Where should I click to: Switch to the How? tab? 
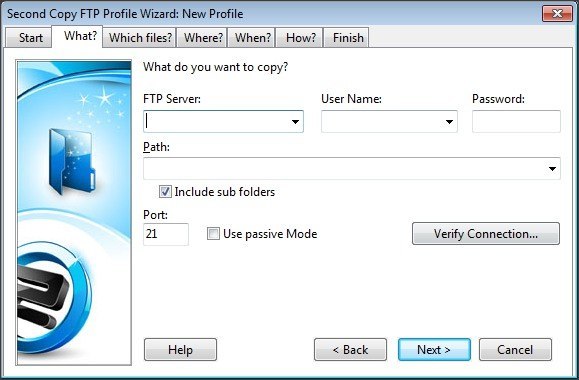pos(299,38)
